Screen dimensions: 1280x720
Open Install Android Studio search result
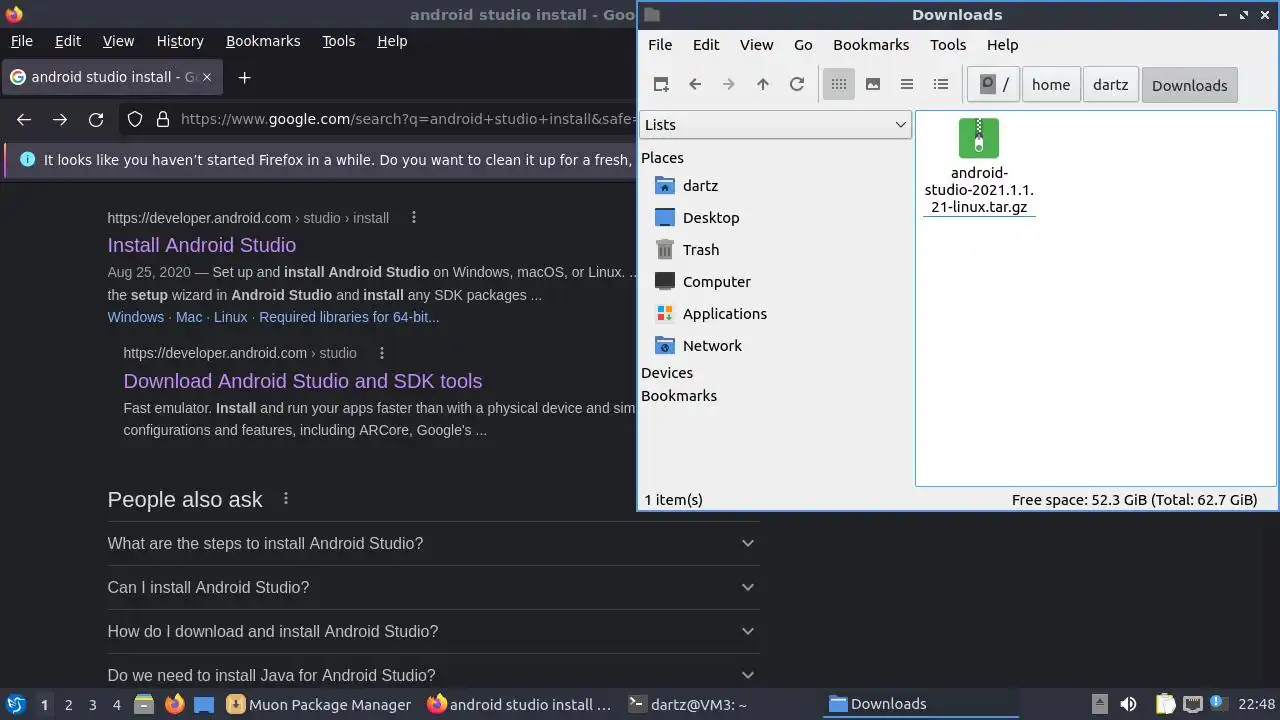[x=202, y=245]
